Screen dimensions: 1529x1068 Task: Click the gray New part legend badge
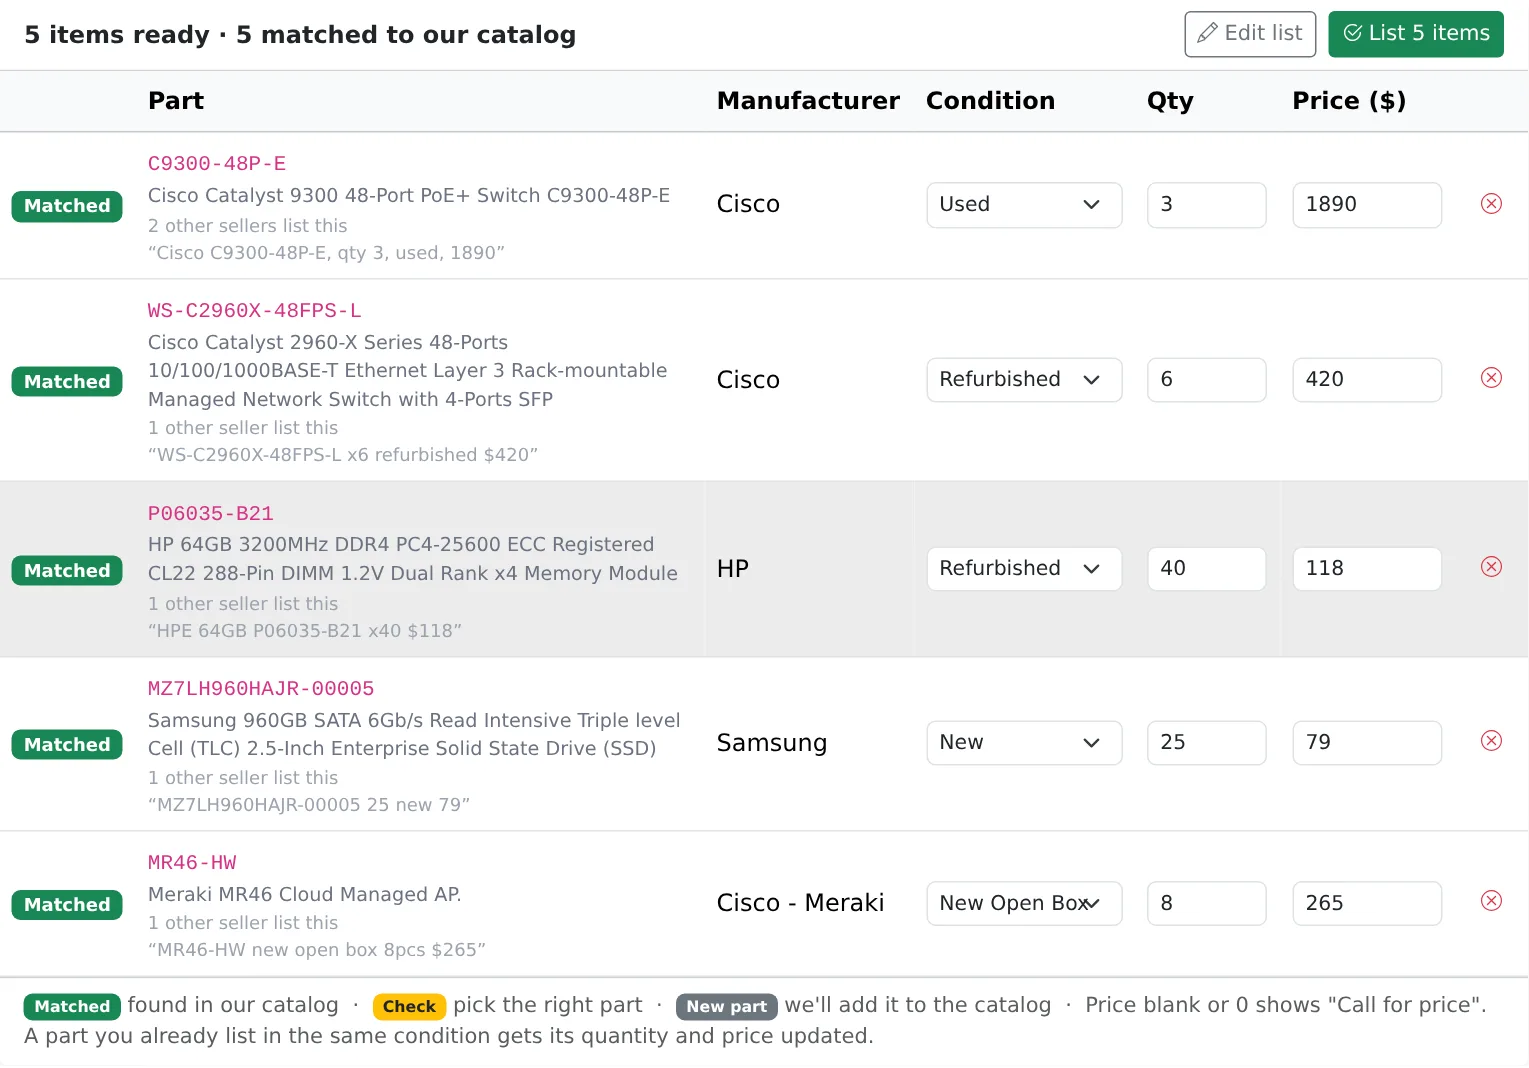727,1006
